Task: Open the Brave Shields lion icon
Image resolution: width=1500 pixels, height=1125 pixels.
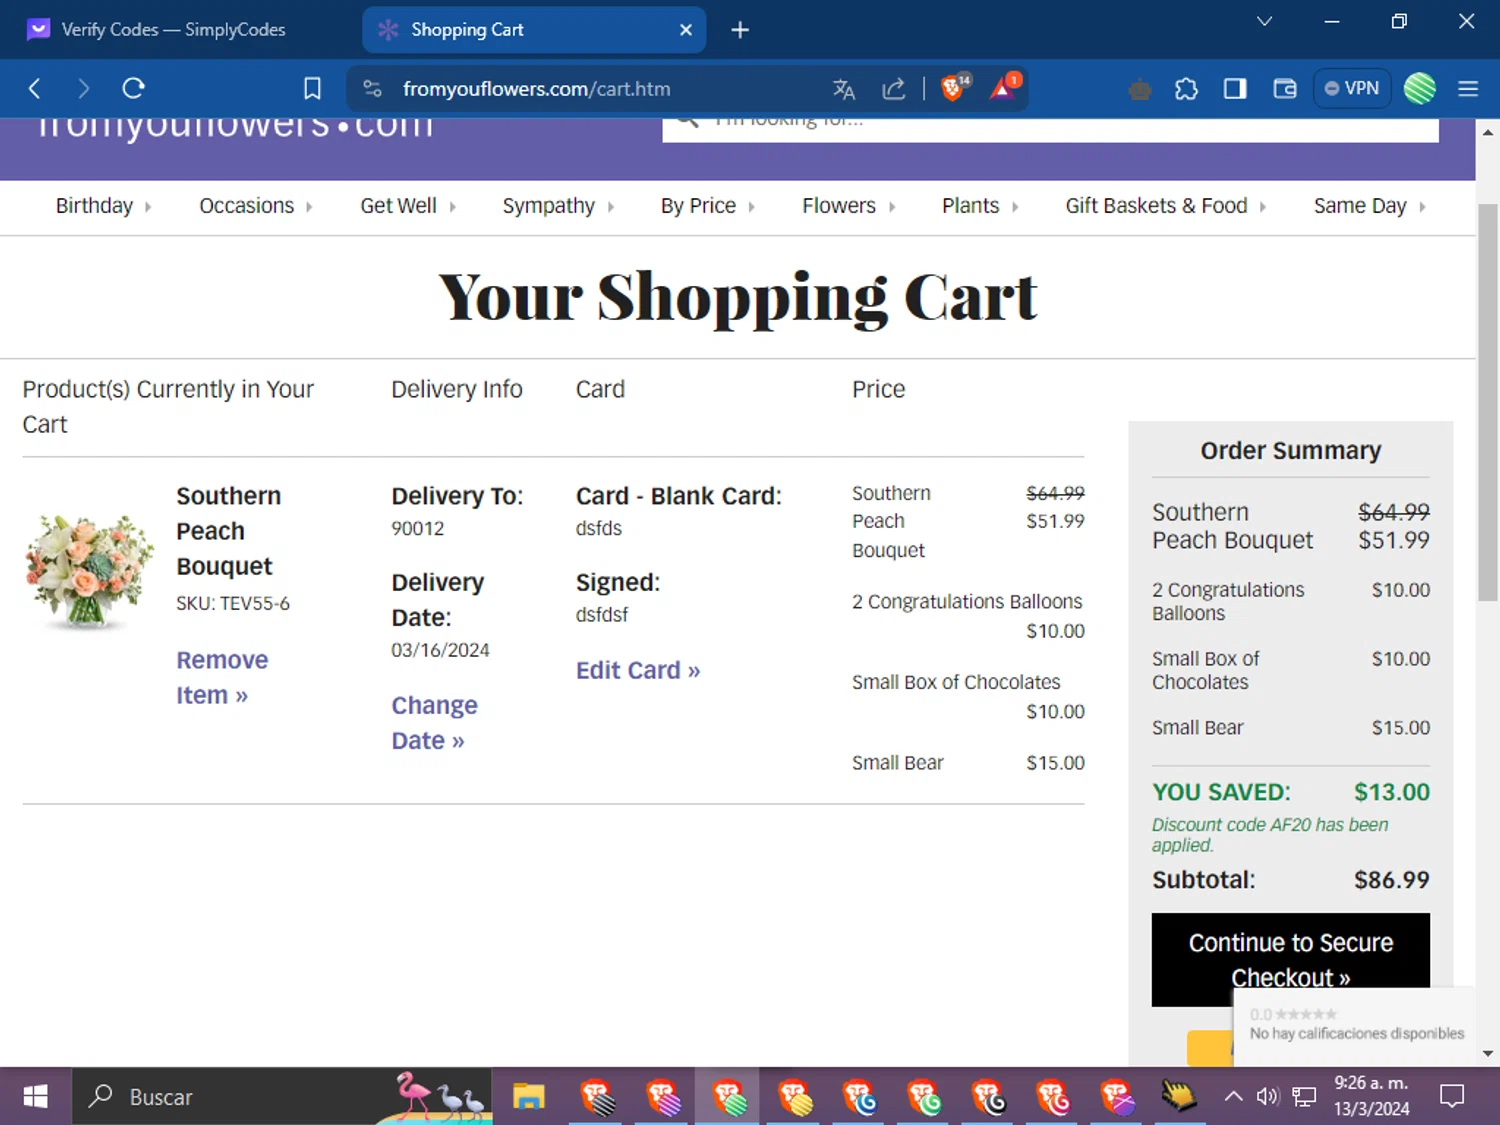Action: point(955,88)
